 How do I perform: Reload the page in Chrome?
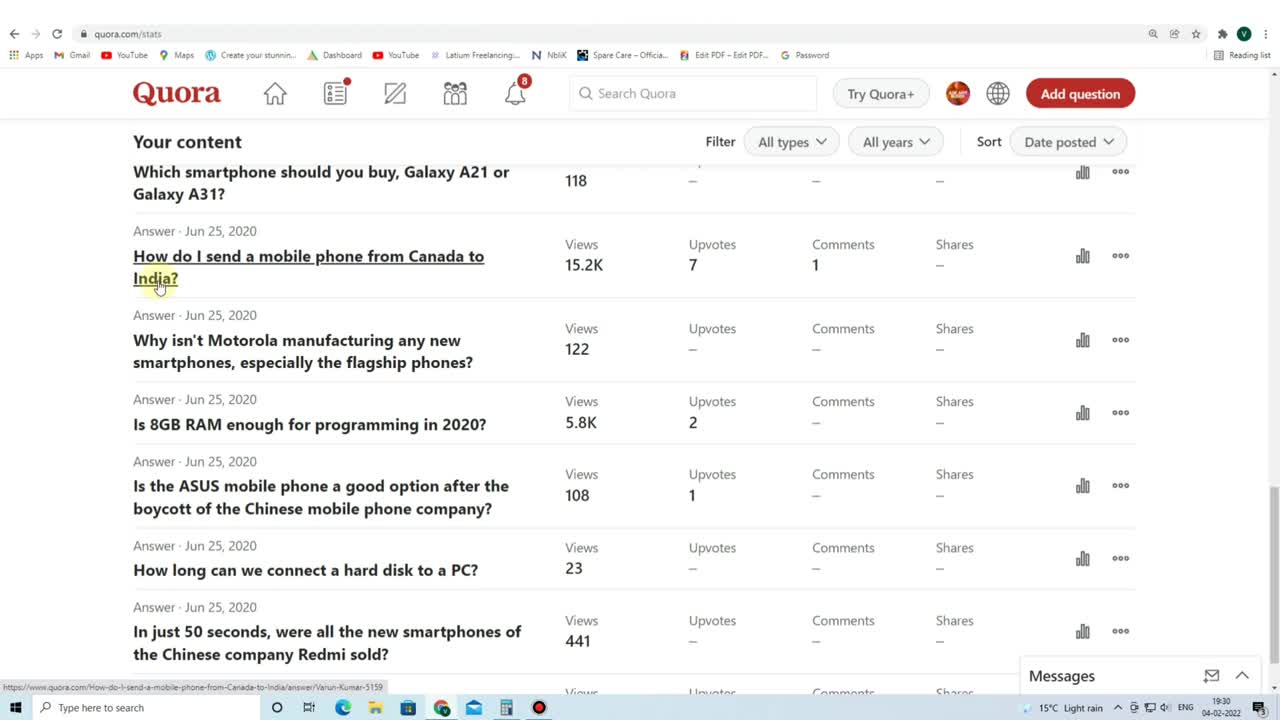57,33
